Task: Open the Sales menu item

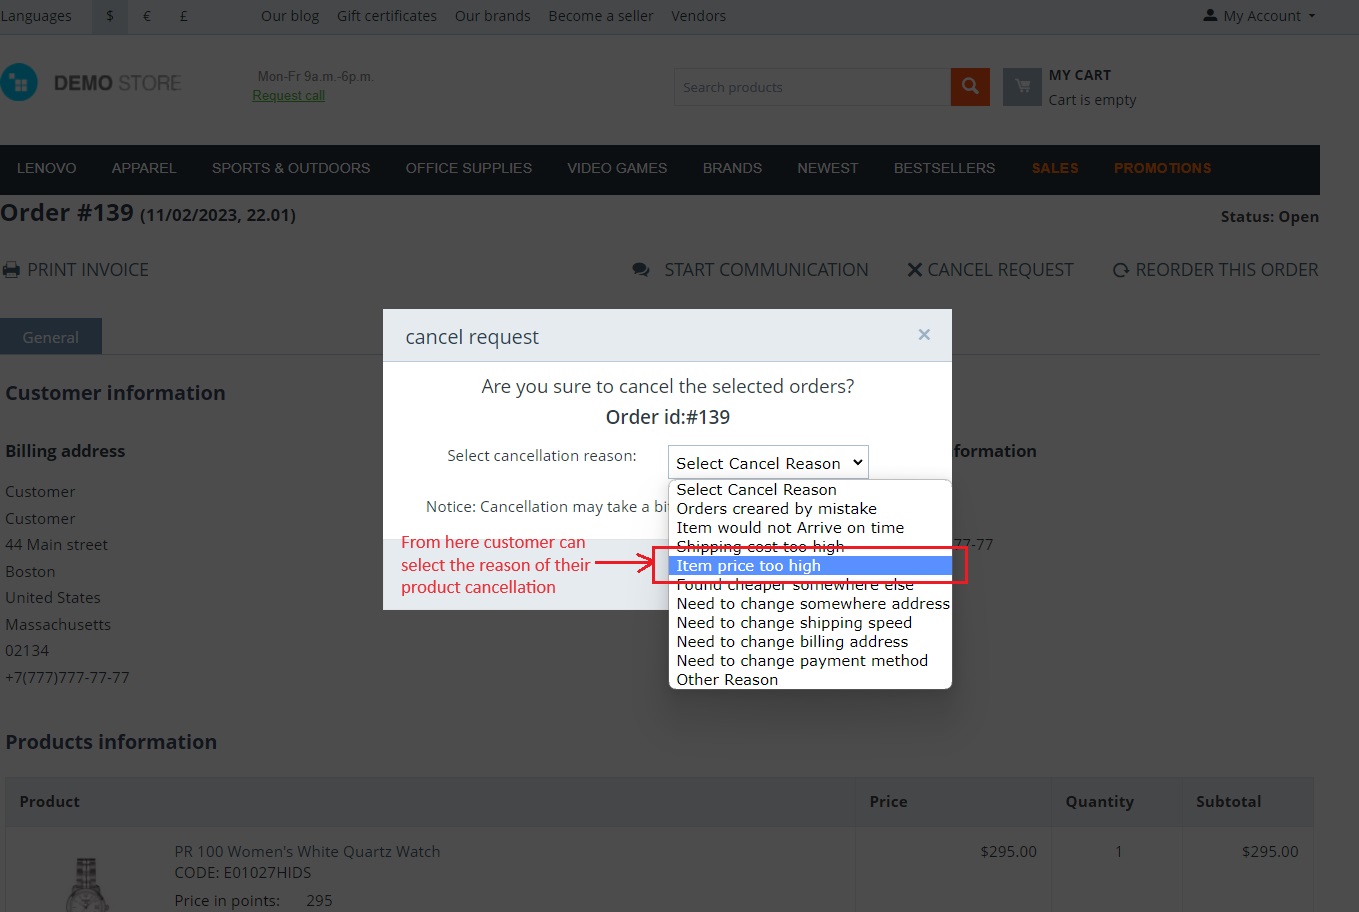Action: pos(1055,168)
